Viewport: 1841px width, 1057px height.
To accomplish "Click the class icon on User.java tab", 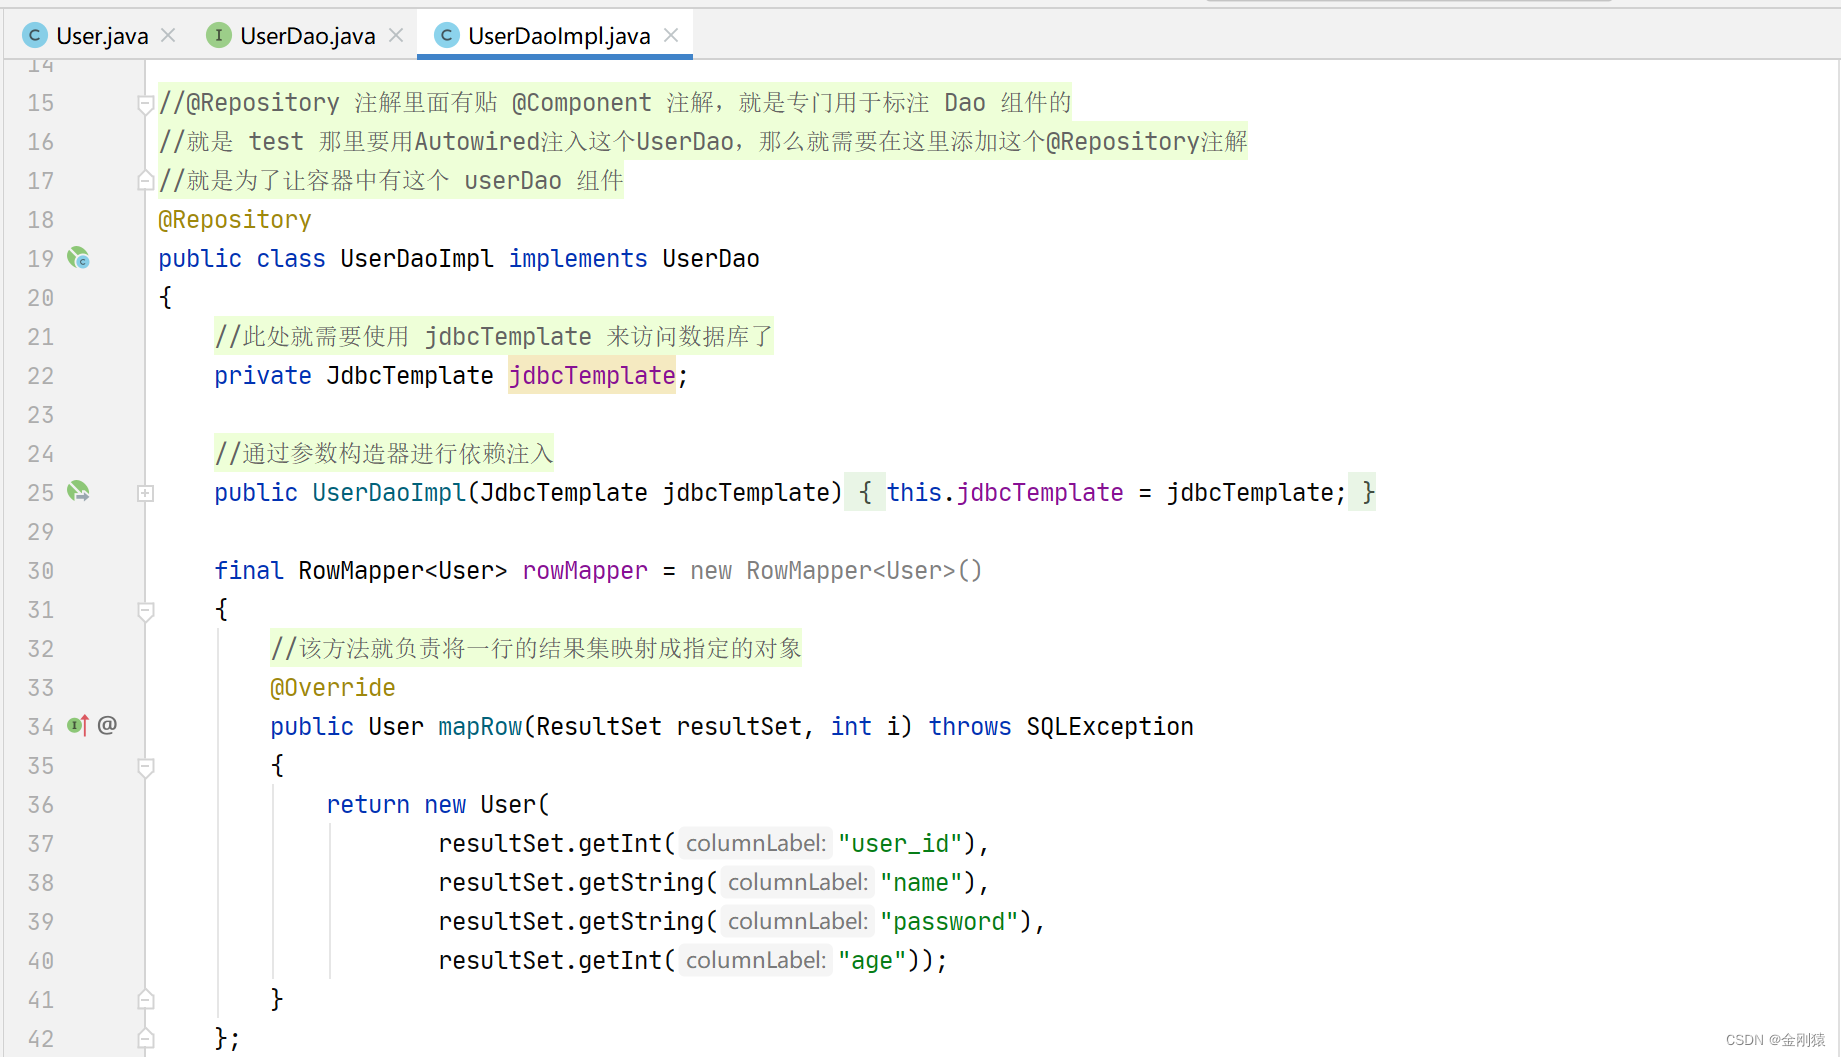I will pyautogui.click(x=35, y=36).
